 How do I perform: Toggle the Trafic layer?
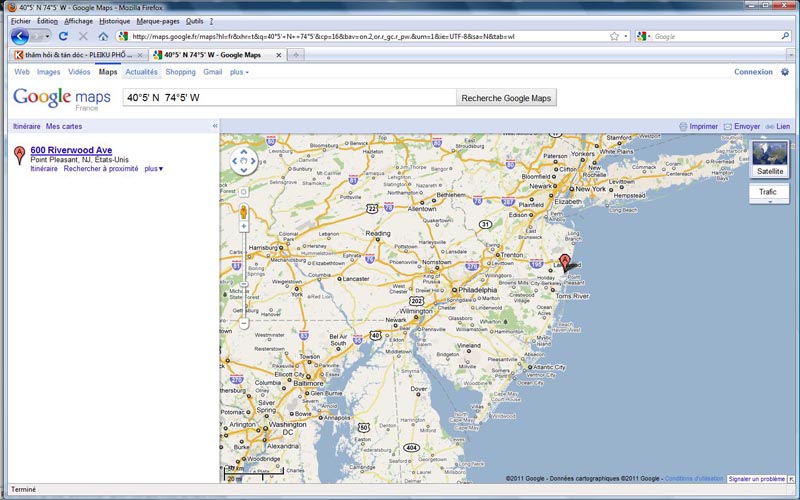767,192
